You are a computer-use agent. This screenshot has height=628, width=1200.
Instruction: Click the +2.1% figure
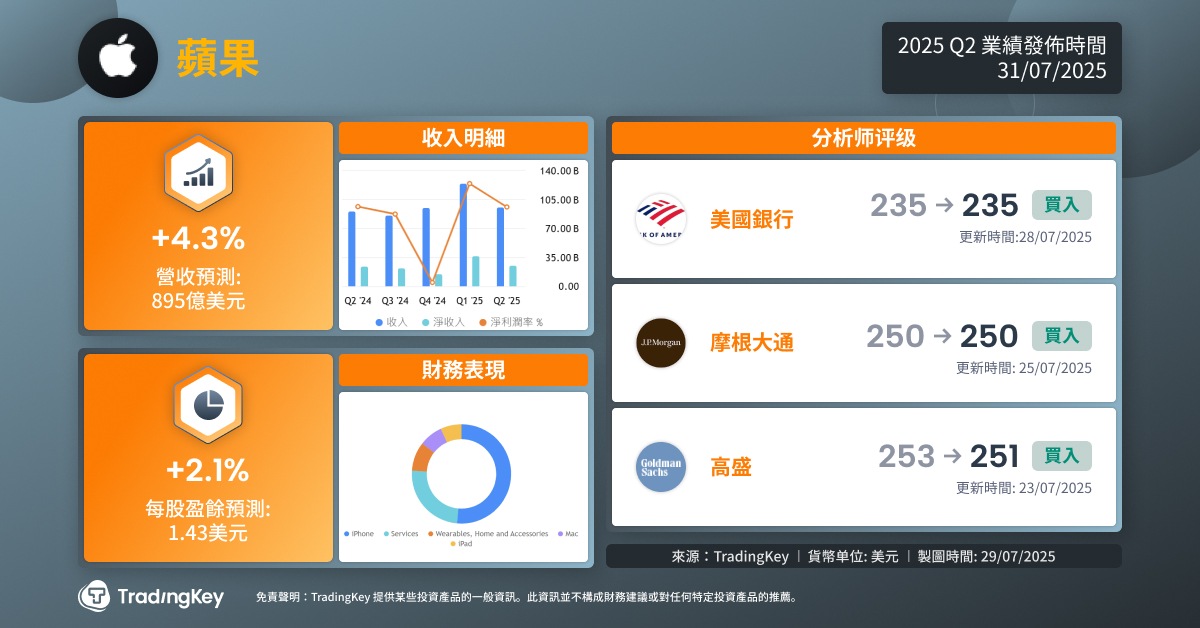pyautogui.click(x=208, y=469)
